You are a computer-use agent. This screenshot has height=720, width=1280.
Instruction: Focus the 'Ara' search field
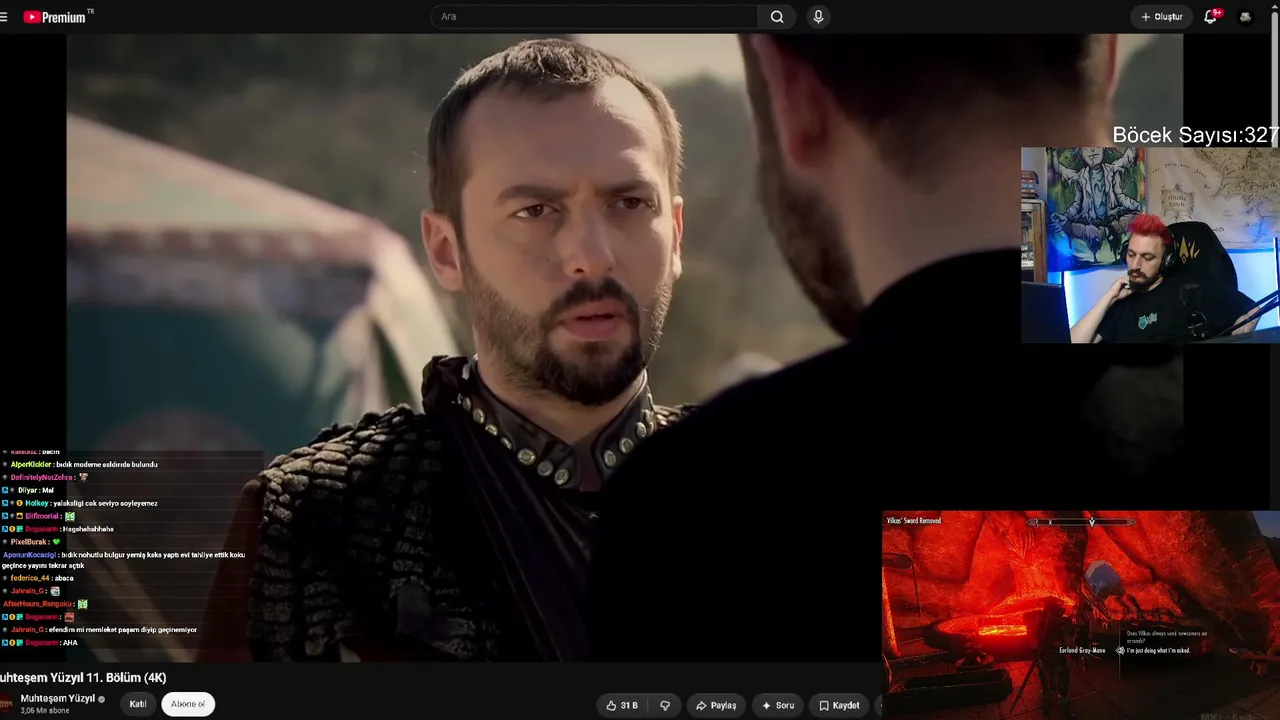pyautogui.click(x=594, y=17)
